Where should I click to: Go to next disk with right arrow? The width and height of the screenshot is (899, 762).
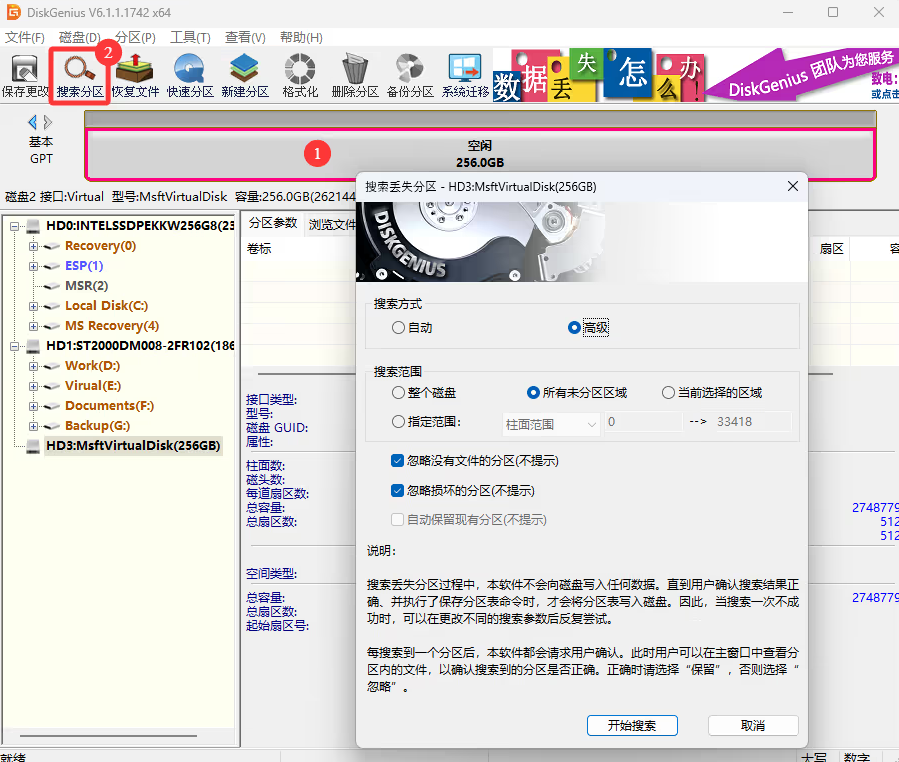(48, 122)
